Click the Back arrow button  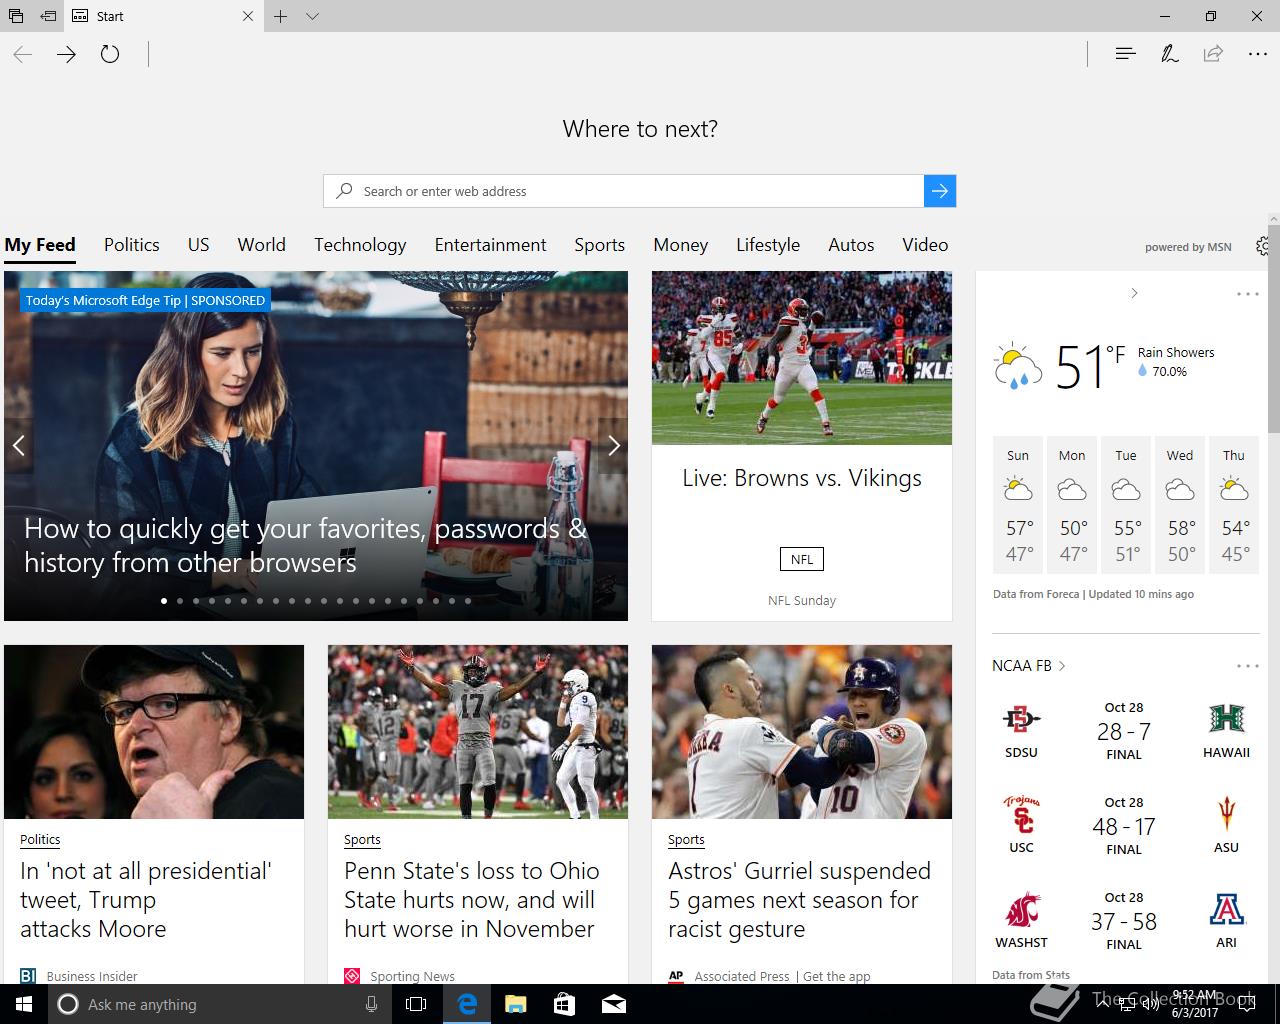tap(22, 54)
